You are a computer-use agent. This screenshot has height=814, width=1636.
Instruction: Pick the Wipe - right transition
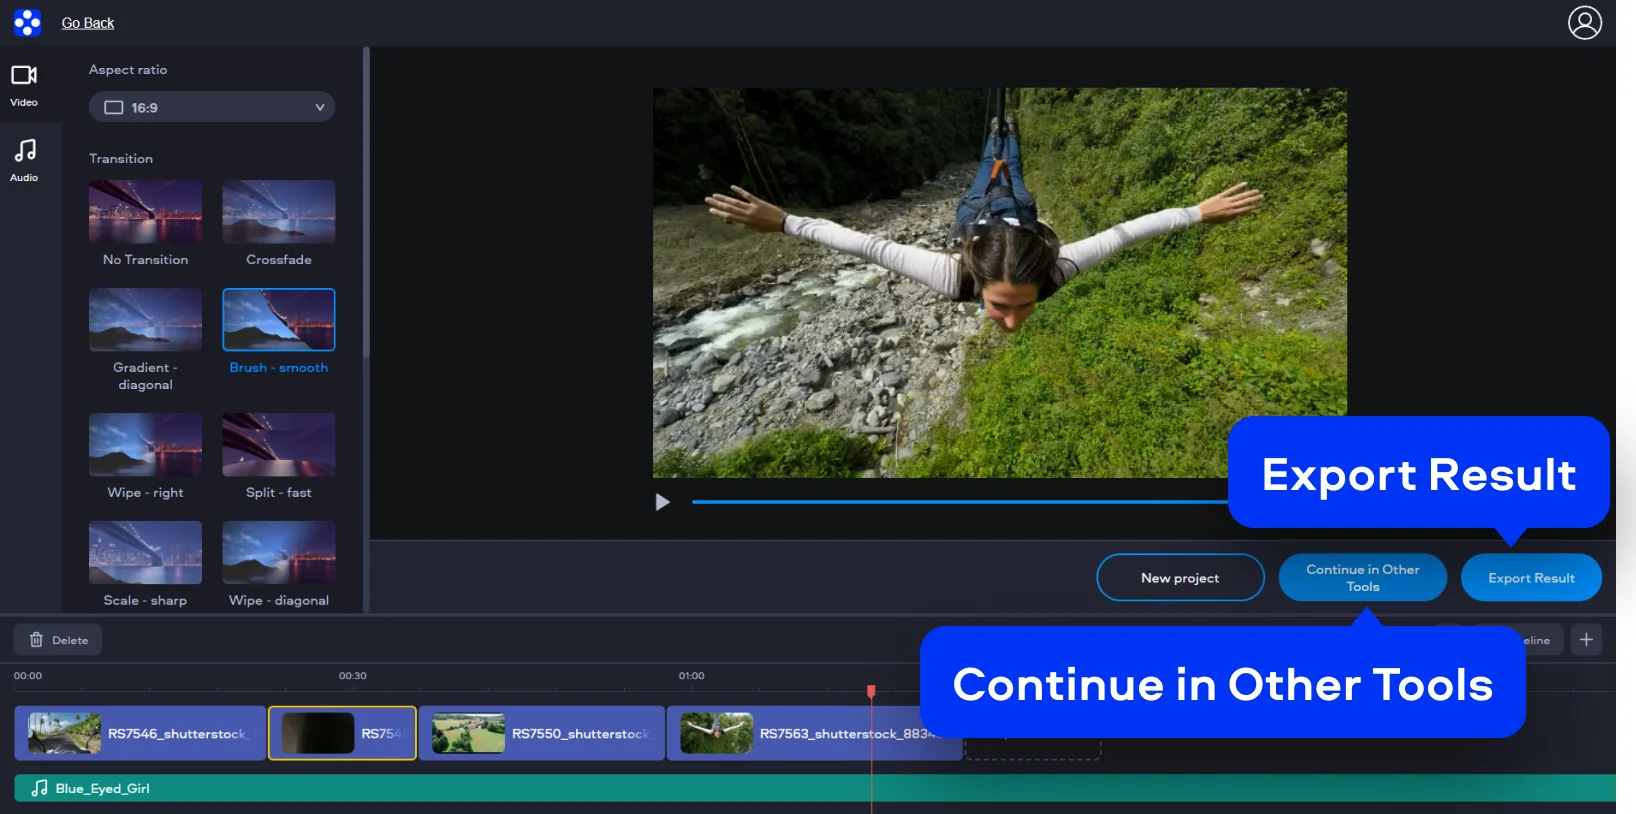[145, 445]
